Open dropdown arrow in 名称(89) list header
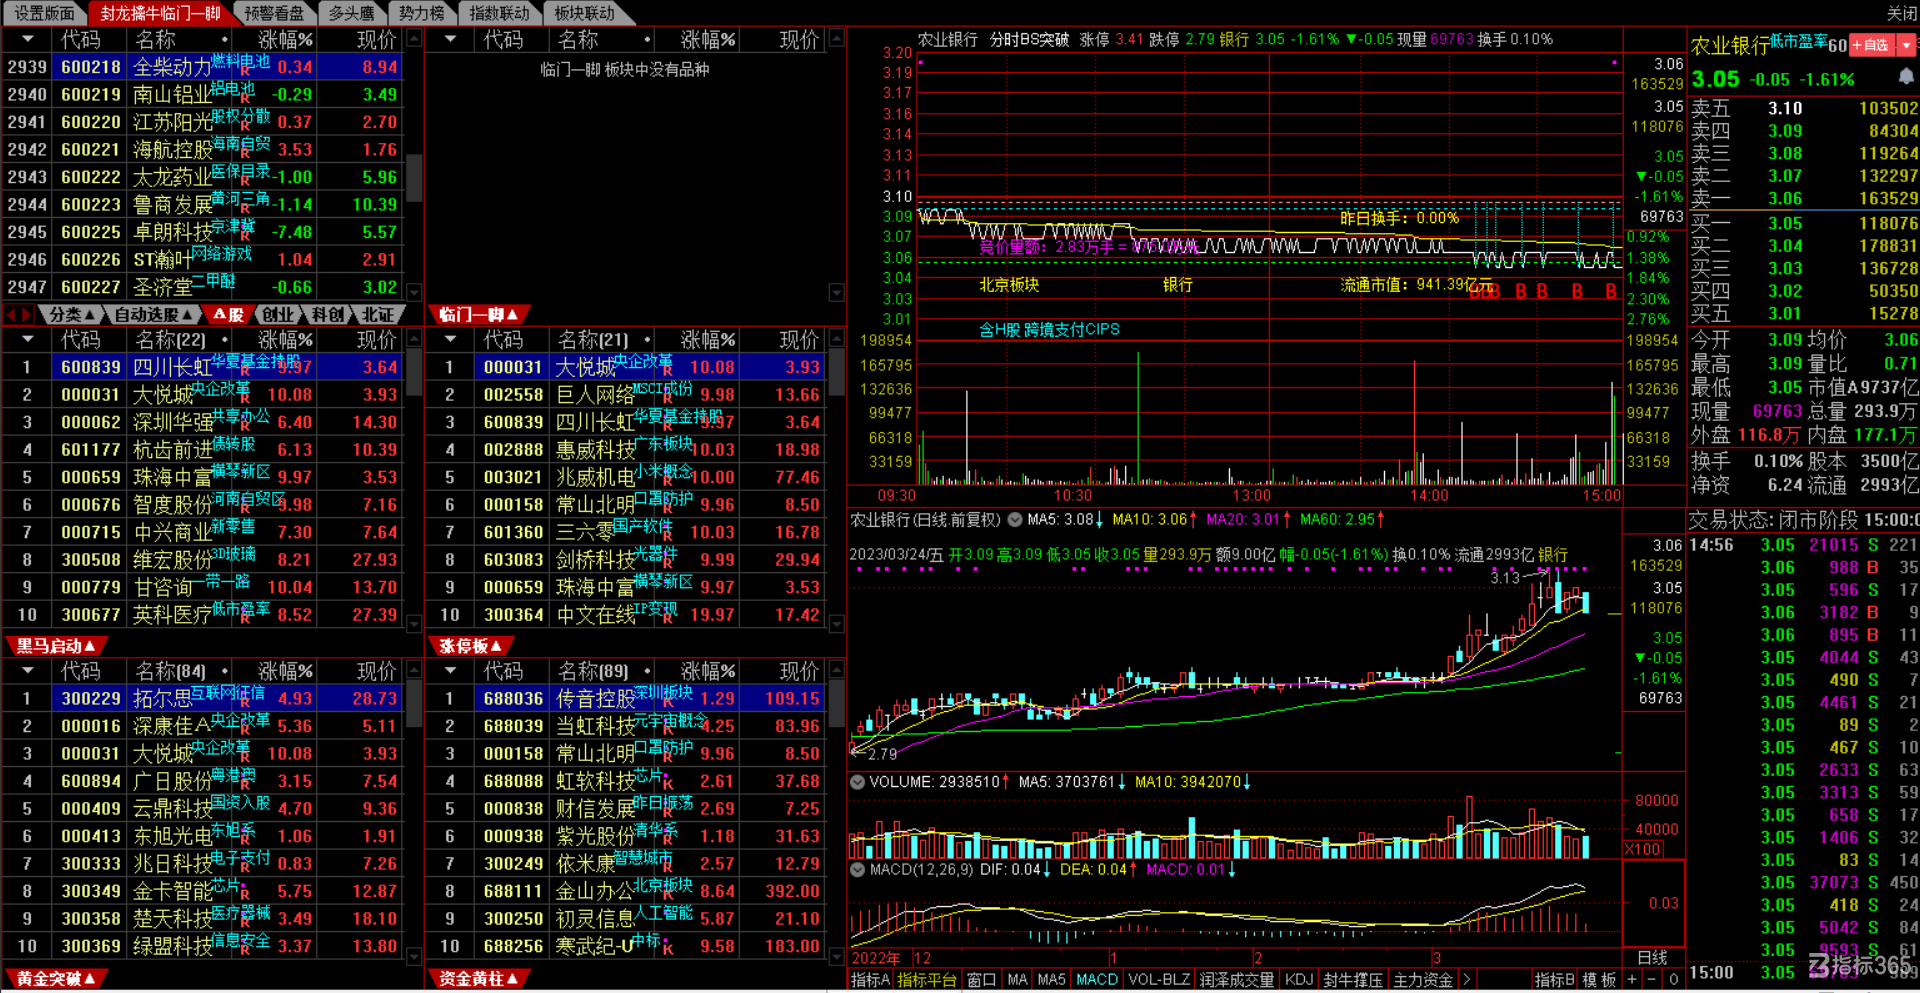The height and width of the screenshot is (993, 1920). (451, 670)
